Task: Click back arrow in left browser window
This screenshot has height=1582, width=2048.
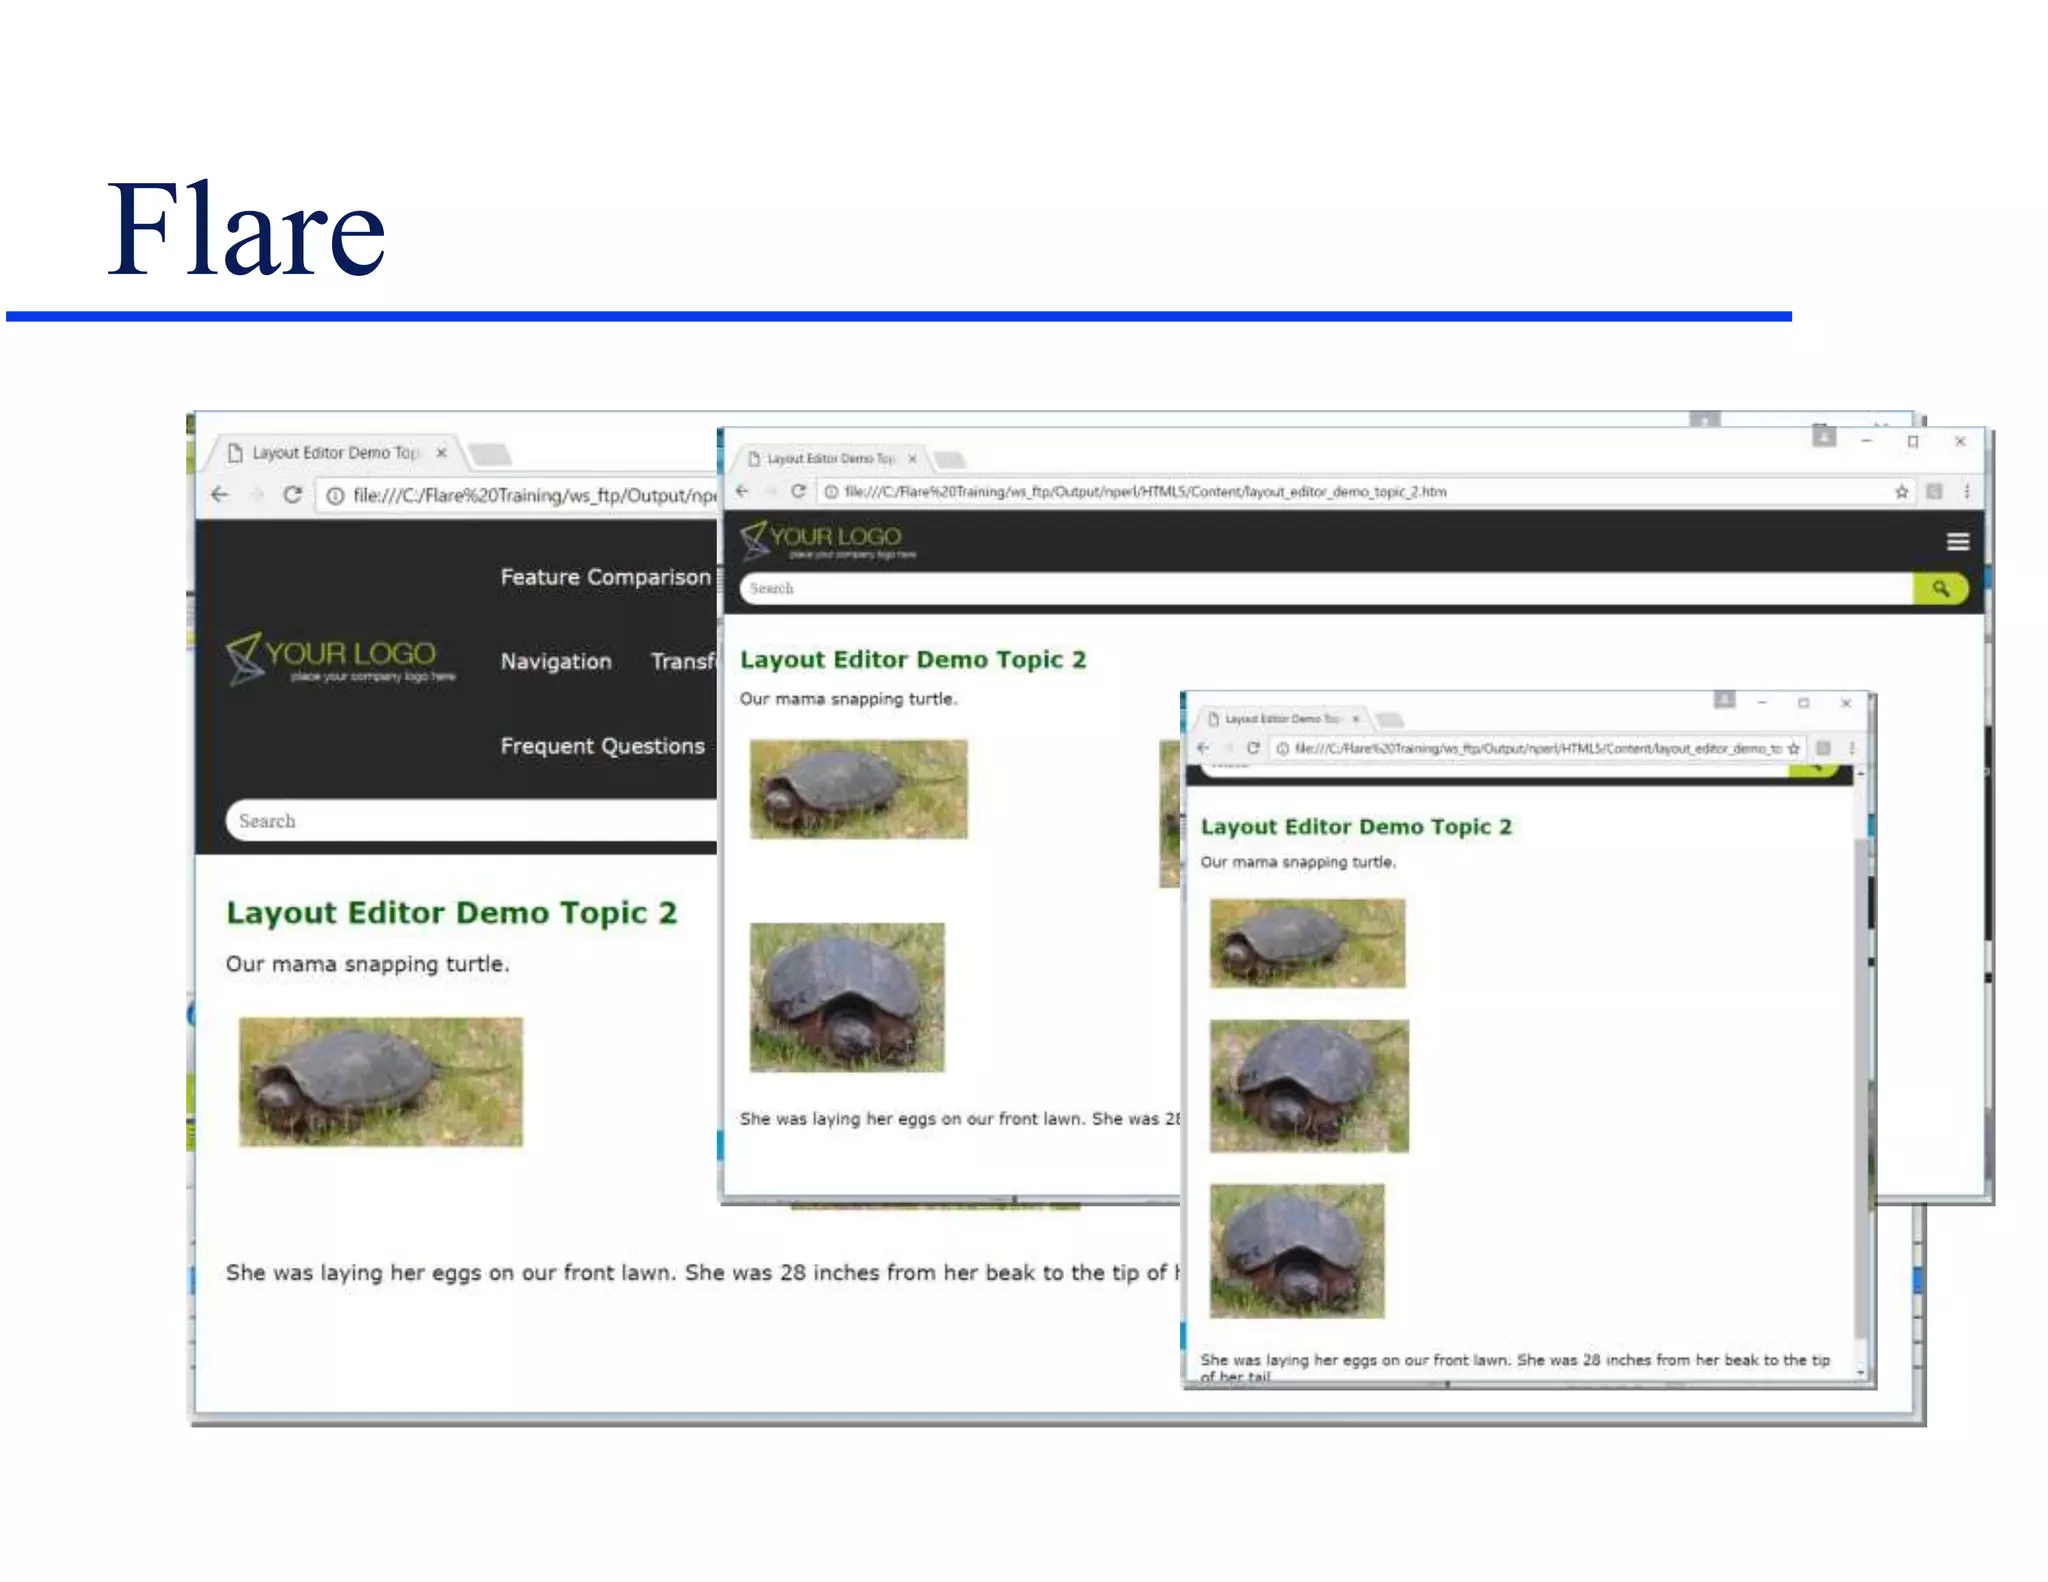Action: (x=220, y=495)
